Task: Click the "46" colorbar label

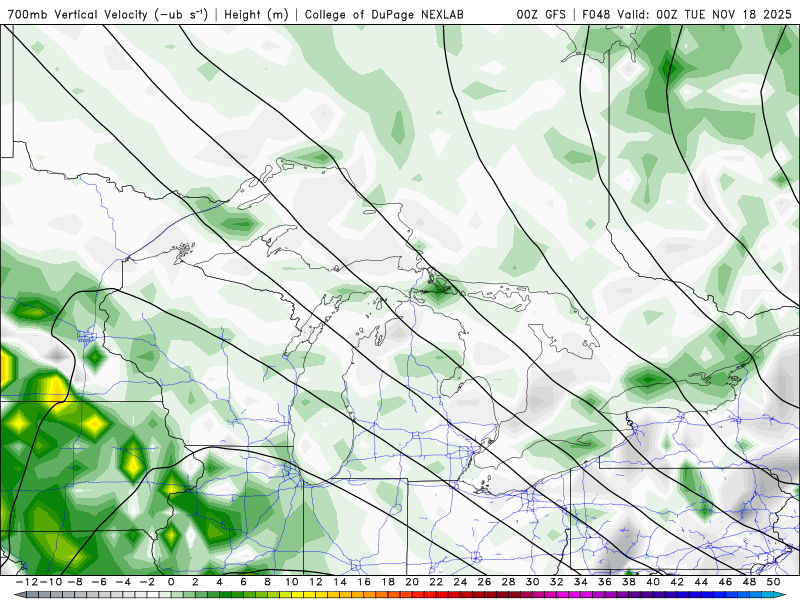Action: [725, 582]
